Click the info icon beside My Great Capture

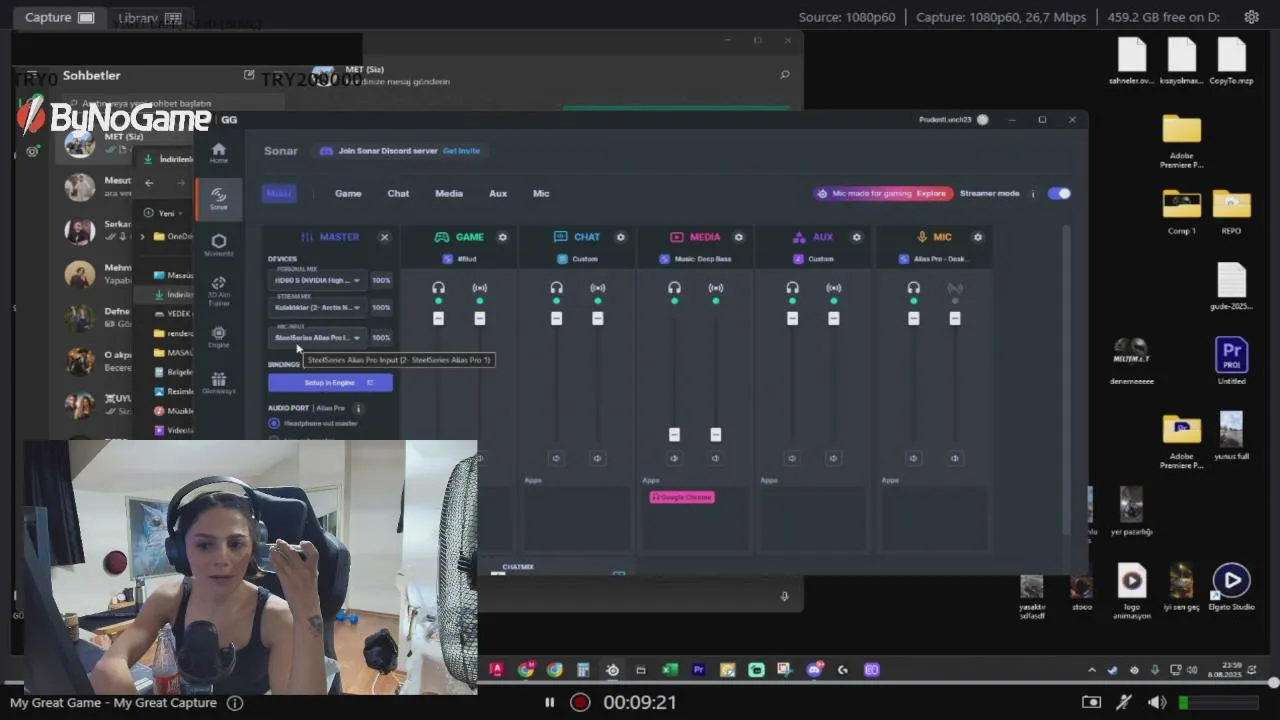[235, 703]
